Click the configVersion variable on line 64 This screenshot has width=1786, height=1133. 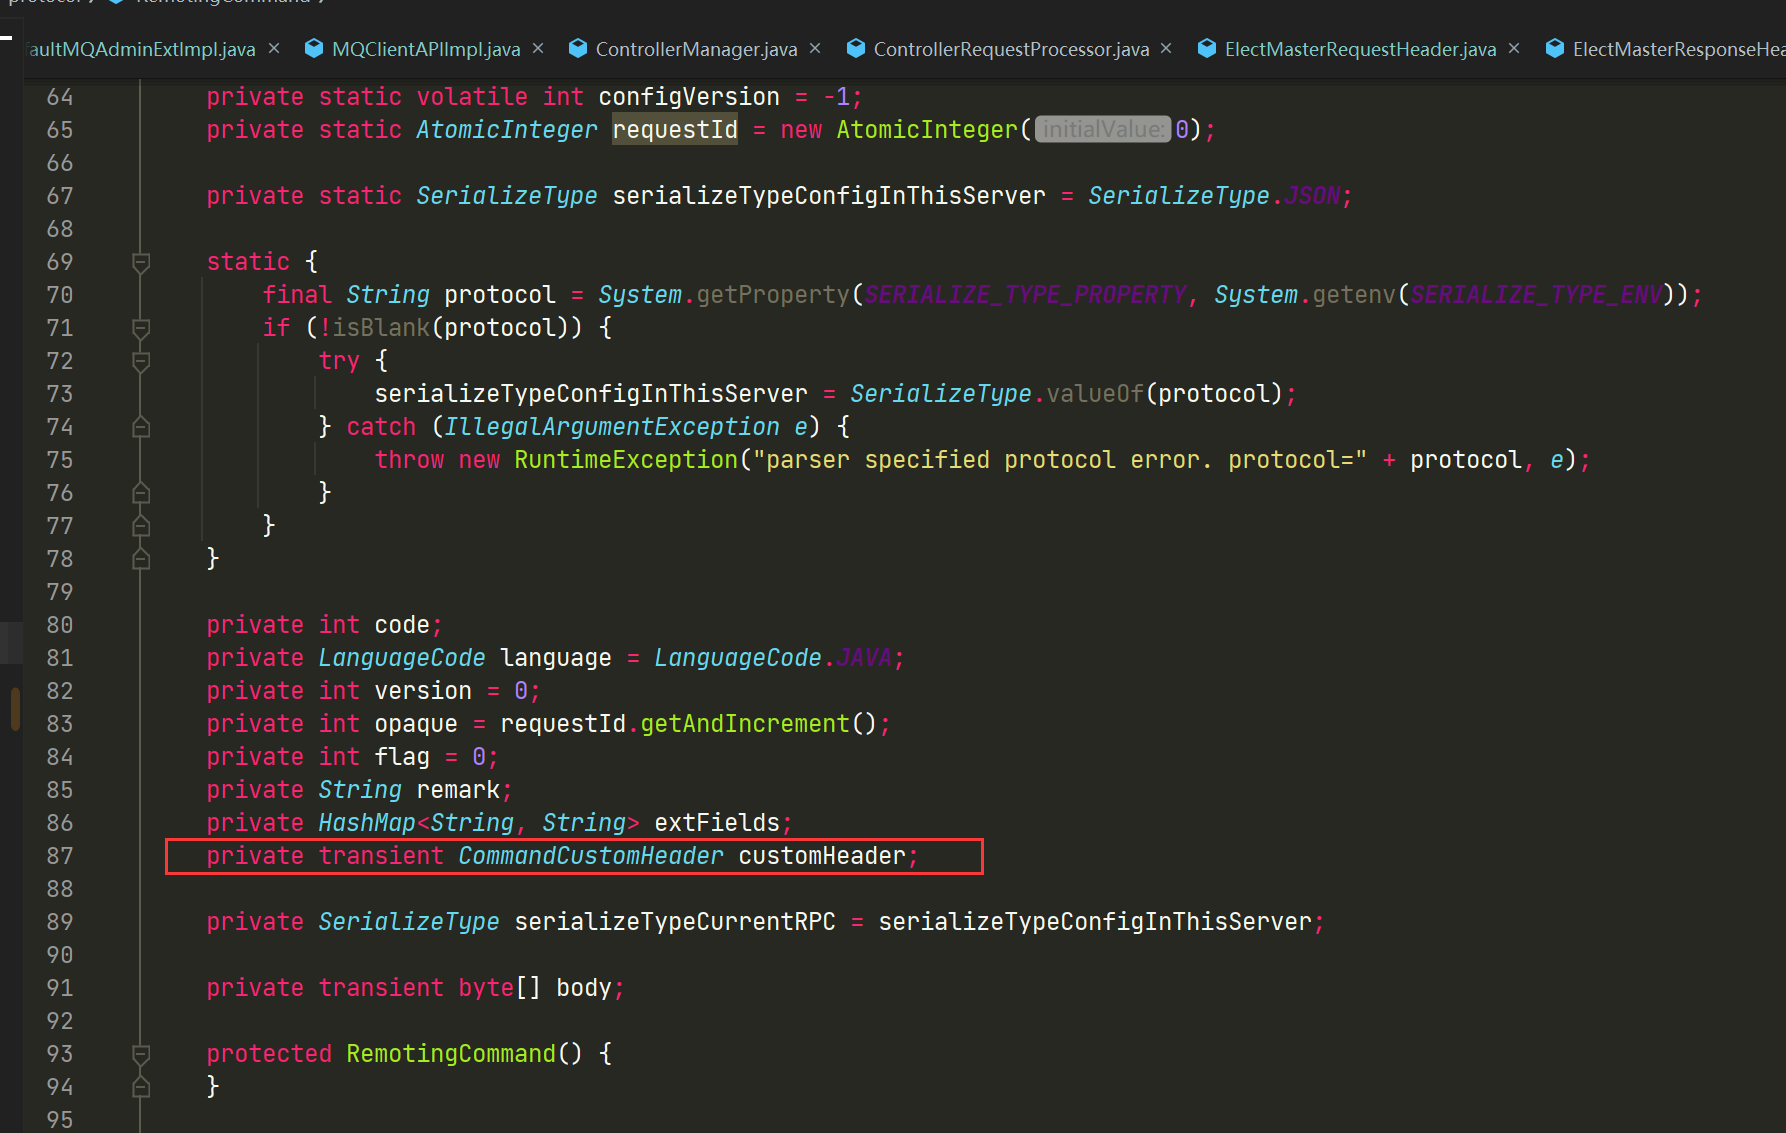(x=689, y=97)
